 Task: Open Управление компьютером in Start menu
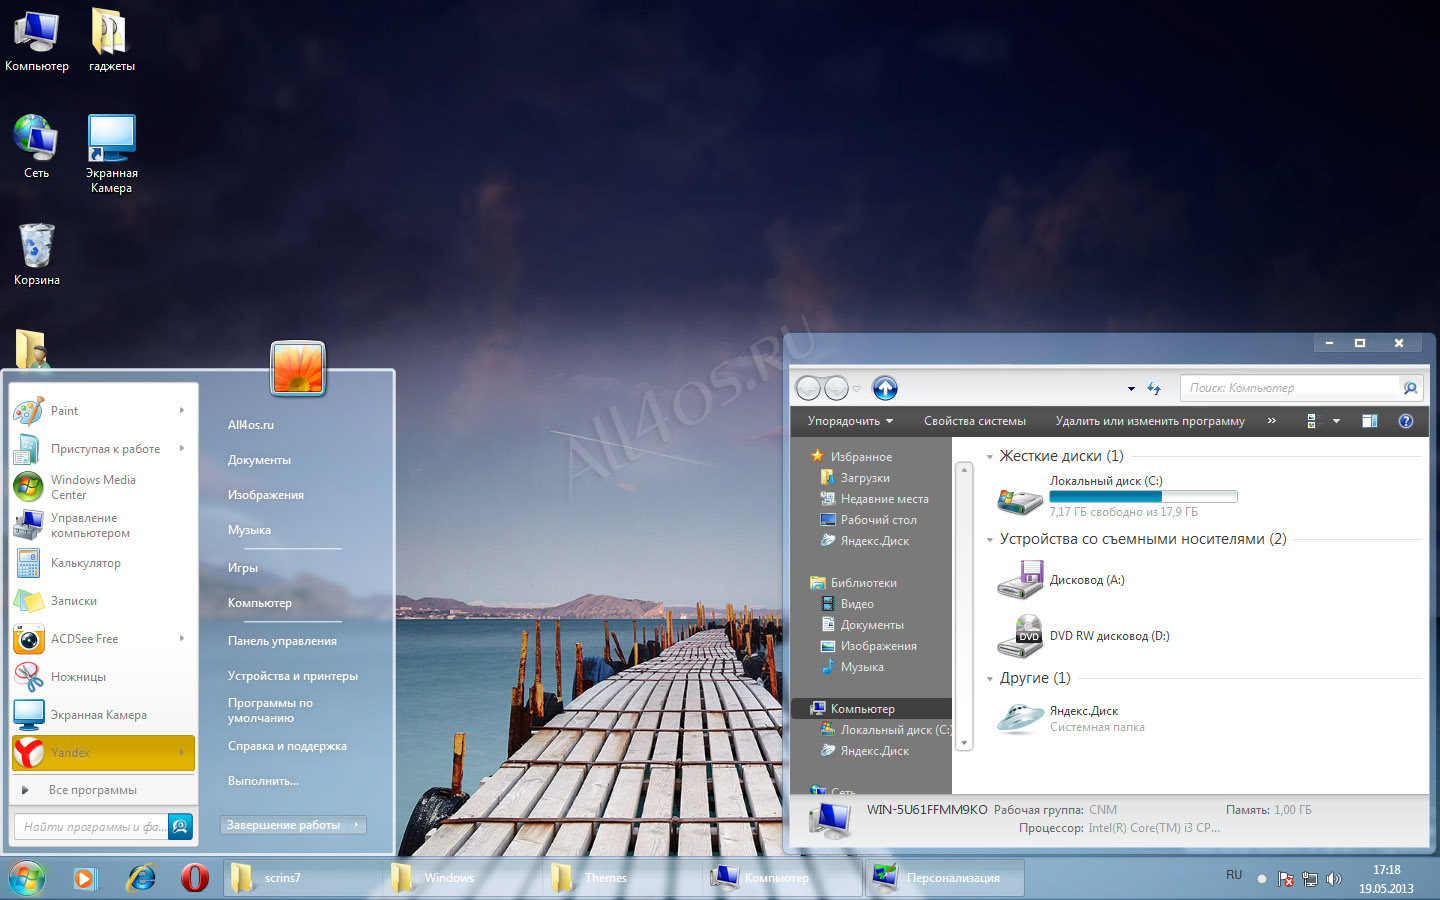tap(103, 525)
